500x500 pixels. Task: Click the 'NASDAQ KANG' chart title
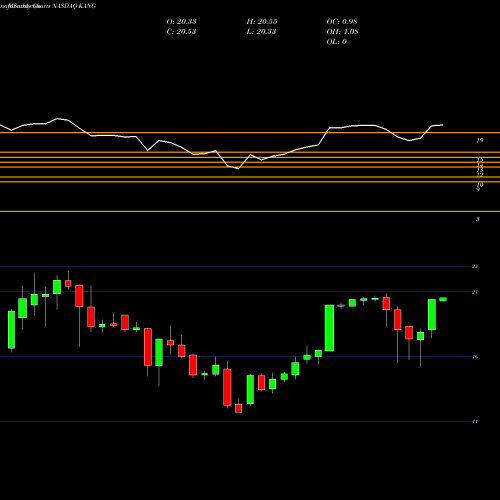[74, 6]
